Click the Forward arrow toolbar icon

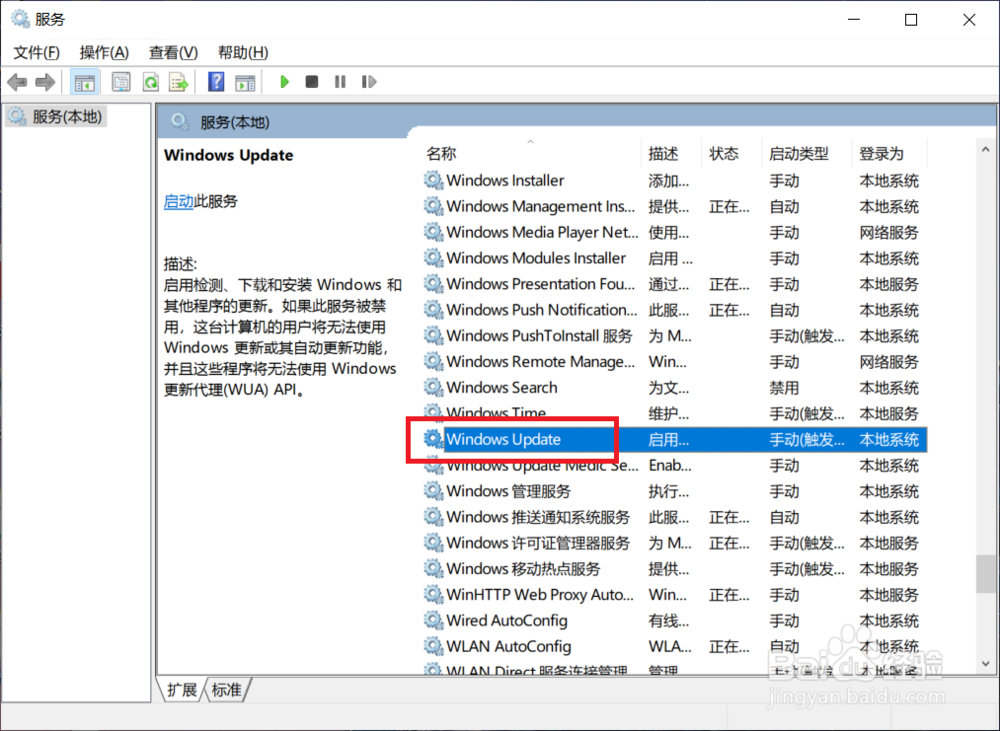(x=45, y=82)
